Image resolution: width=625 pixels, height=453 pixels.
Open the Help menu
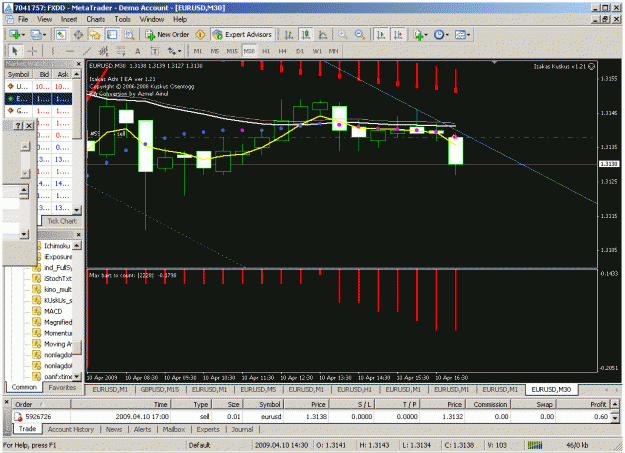point(180,19)
